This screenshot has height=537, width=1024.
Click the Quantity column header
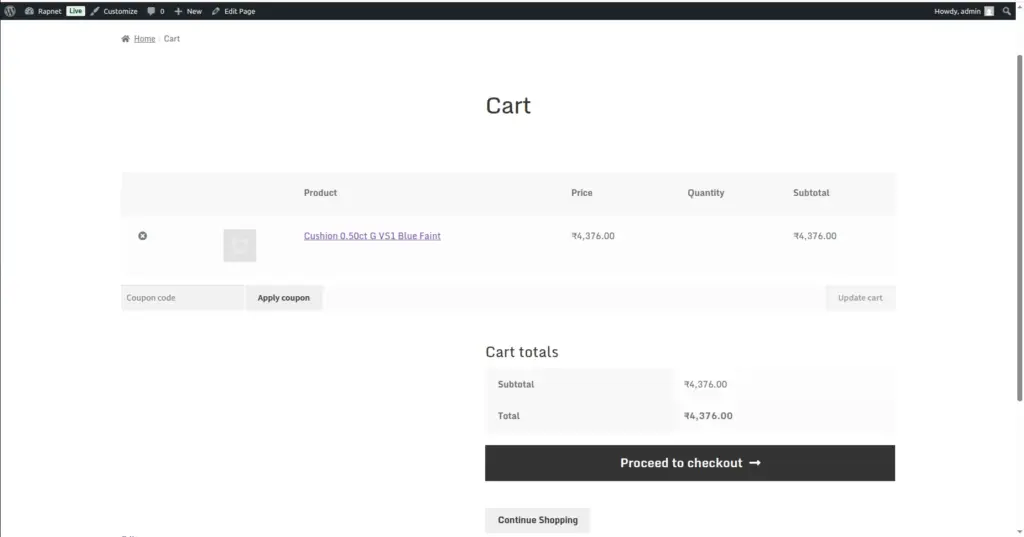coord(705,193)
